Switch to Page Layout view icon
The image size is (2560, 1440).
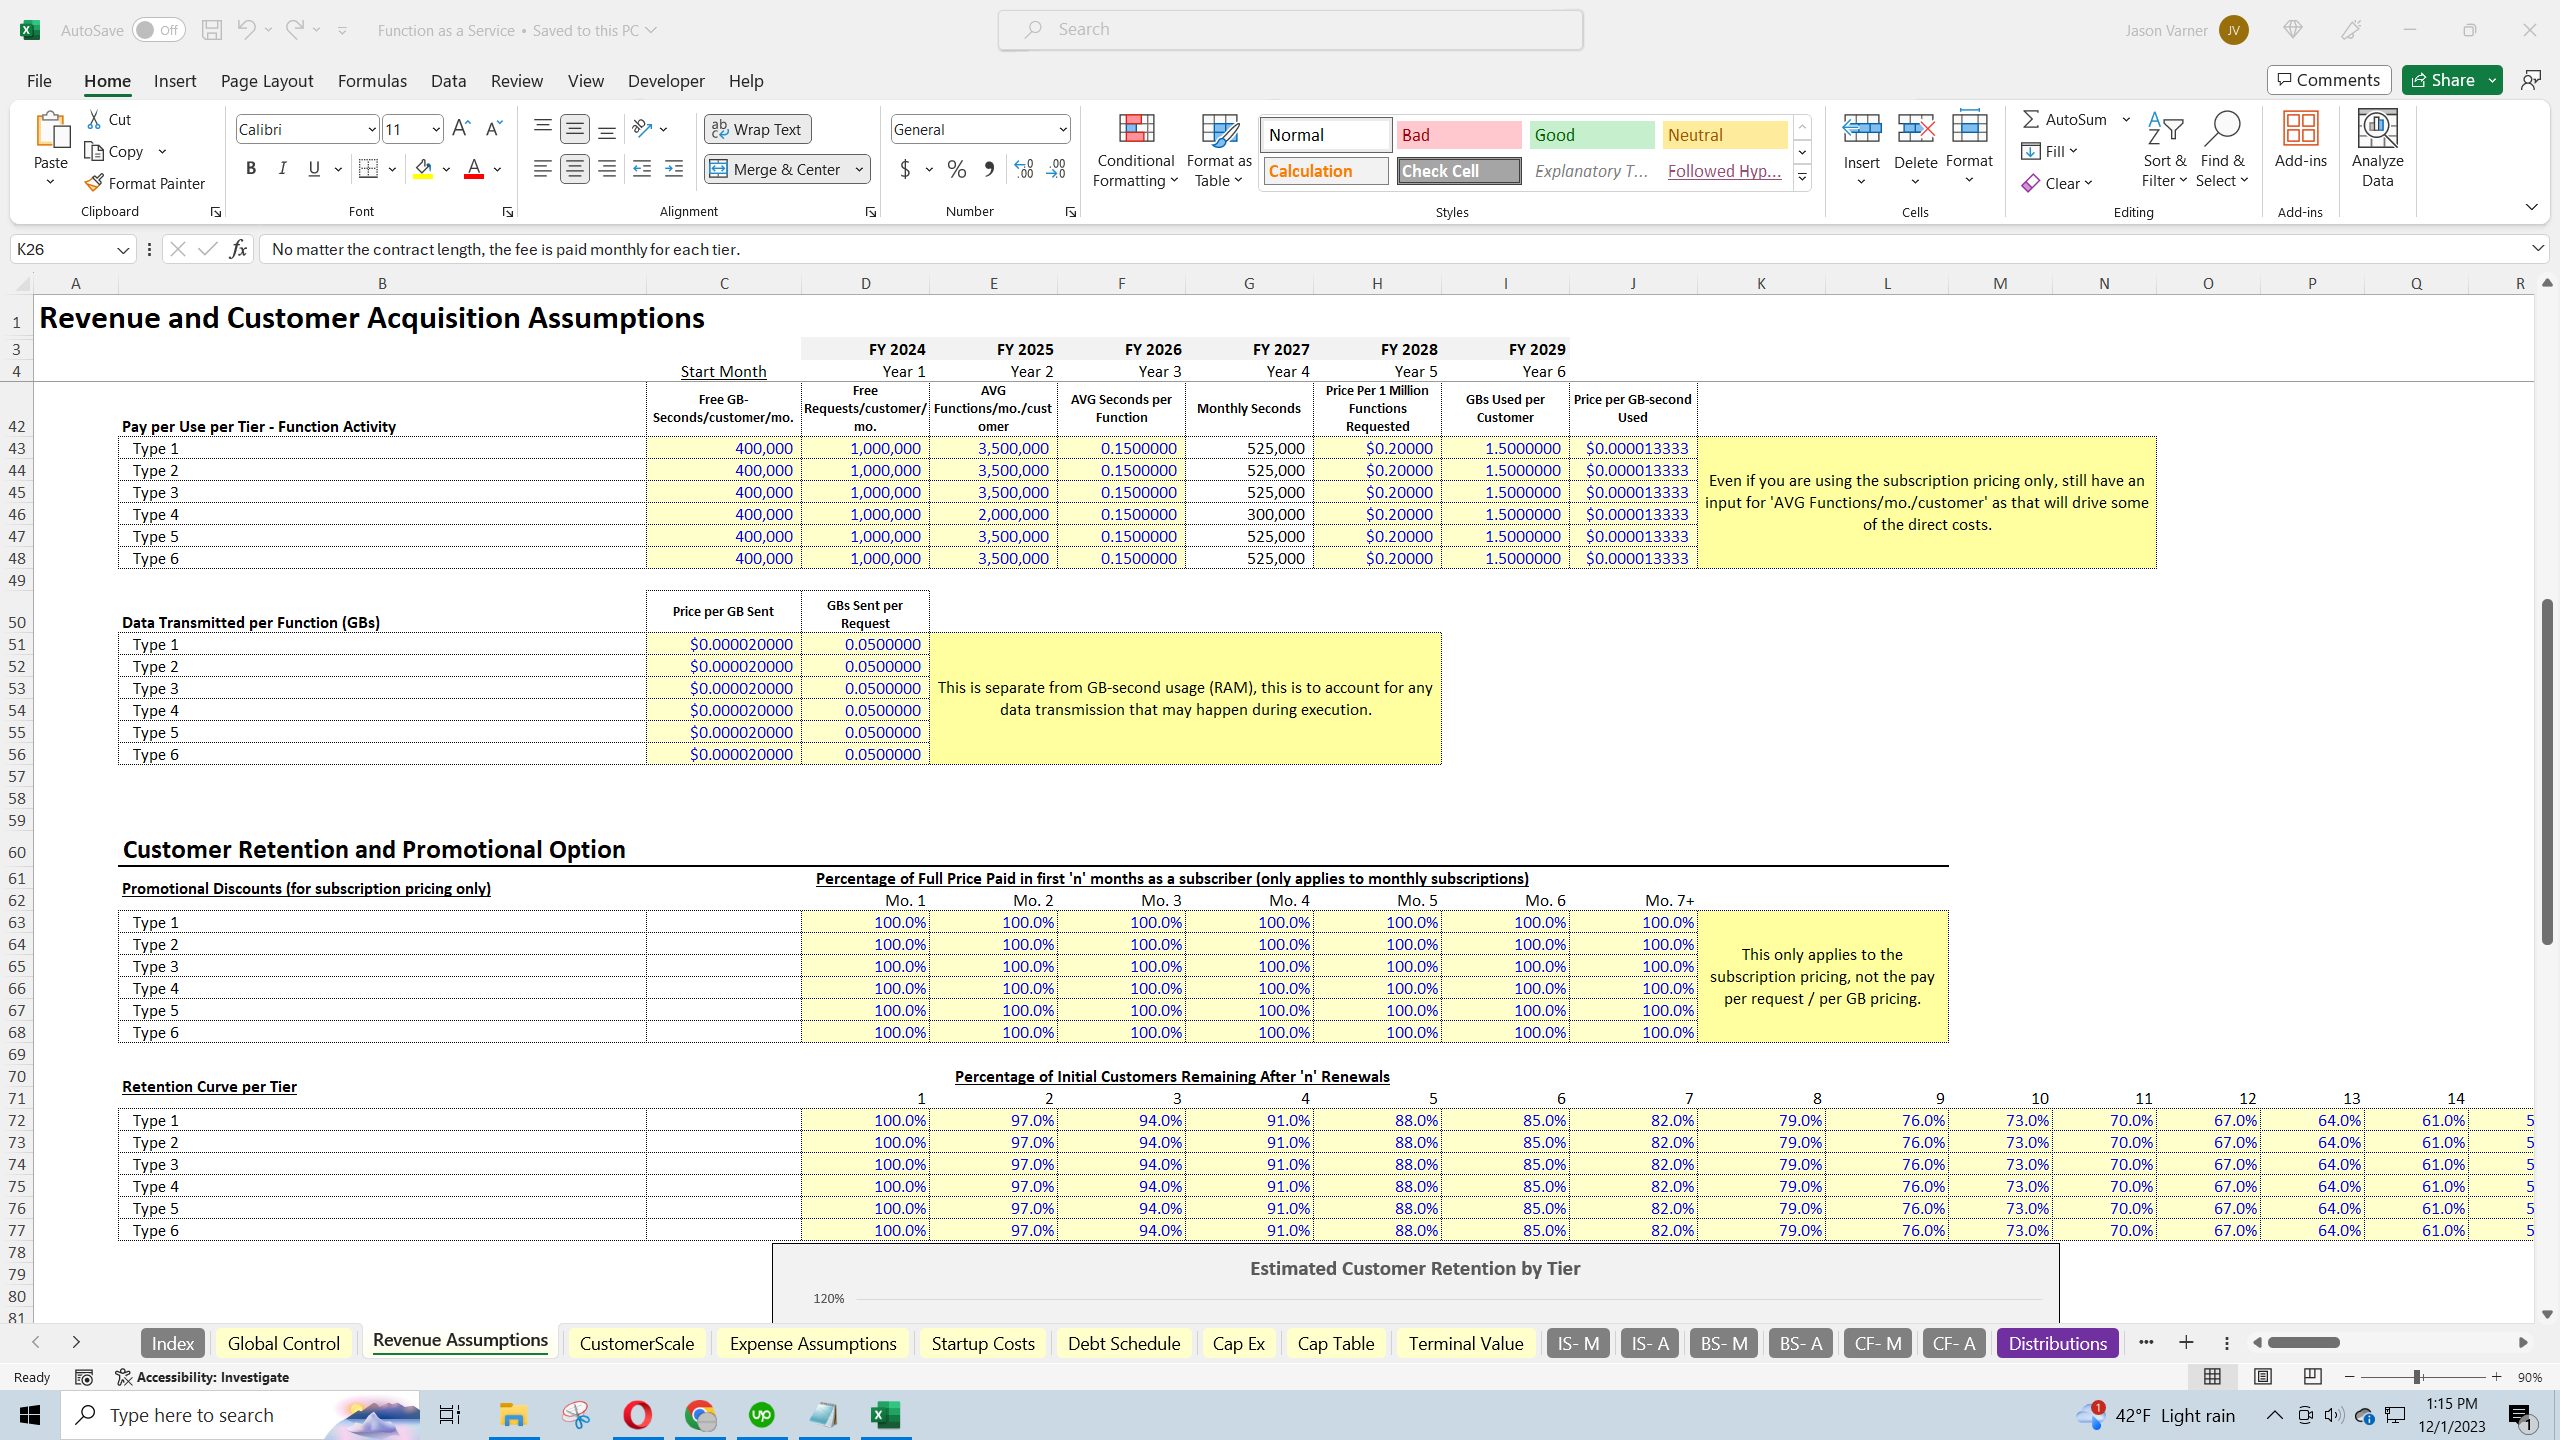[2262, 1377]
